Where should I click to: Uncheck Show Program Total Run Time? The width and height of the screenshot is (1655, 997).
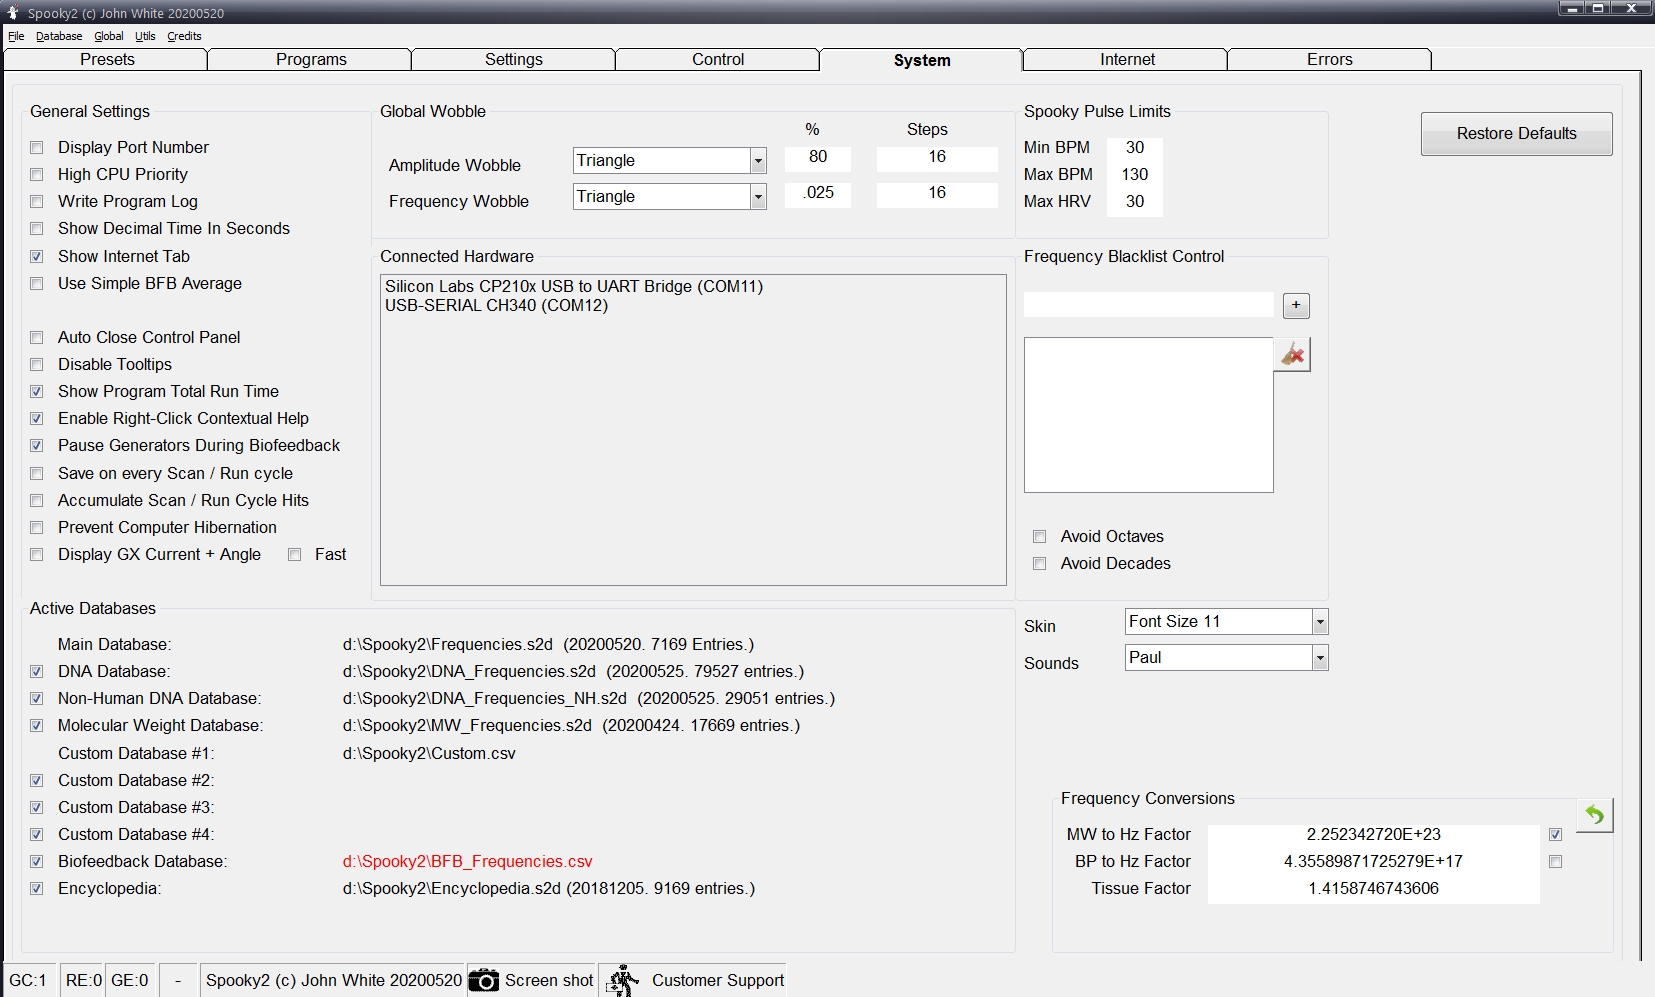(37, 392)
